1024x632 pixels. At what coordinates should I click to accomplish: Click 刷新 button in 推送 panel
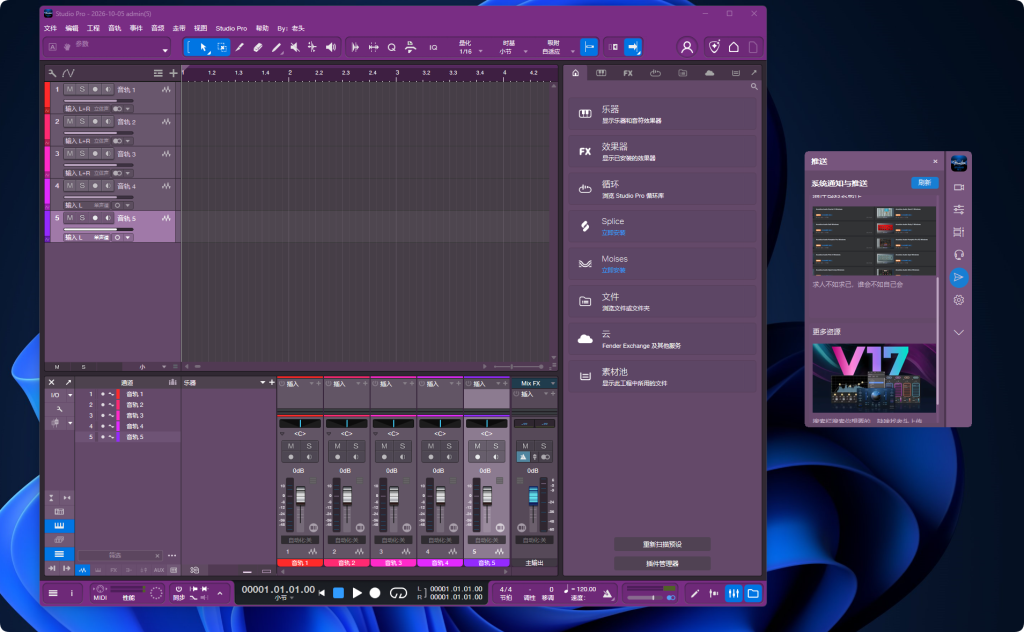click(925, 183)
